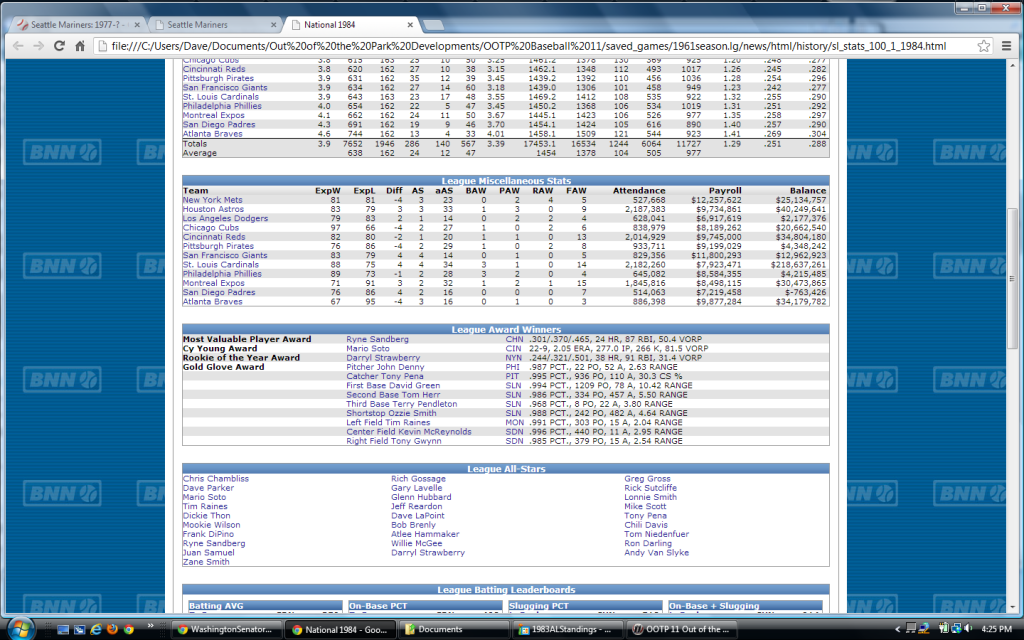Click the system clock 4:25 PM

point(997,630)
